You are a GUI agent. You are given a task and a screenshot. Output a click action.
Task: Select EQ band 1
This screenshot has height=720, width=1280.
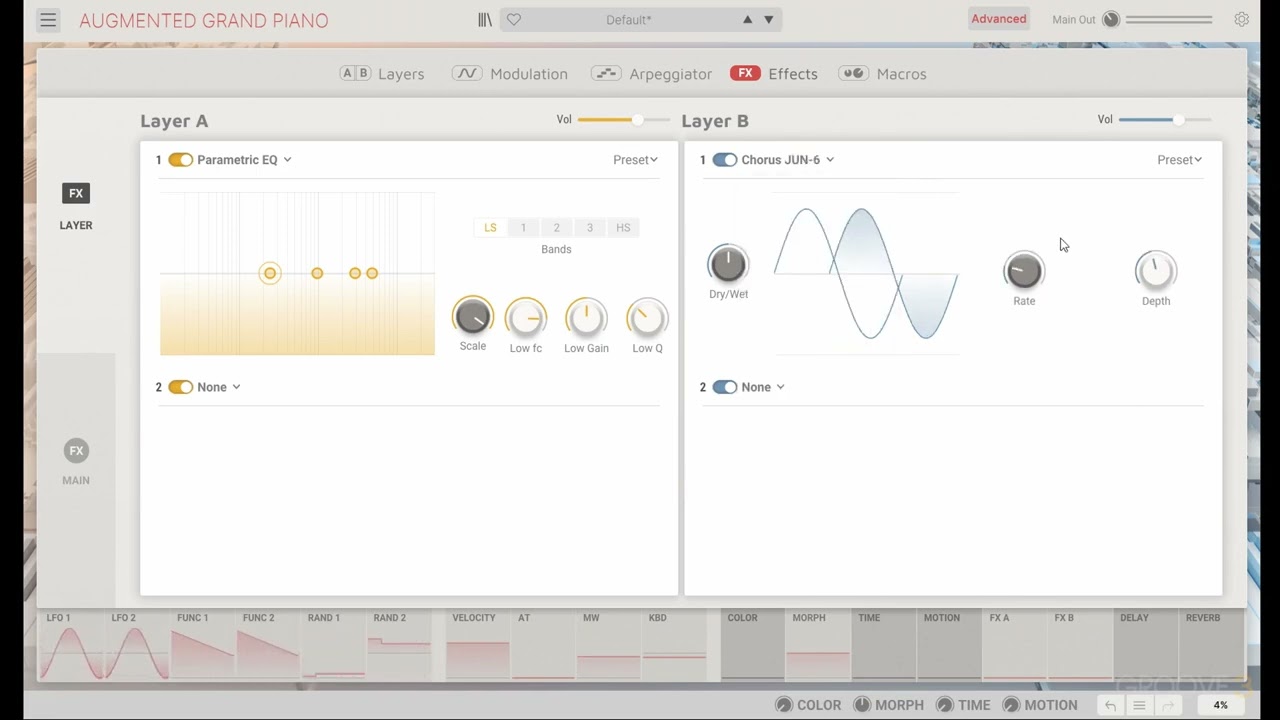(x=523, y=228)
